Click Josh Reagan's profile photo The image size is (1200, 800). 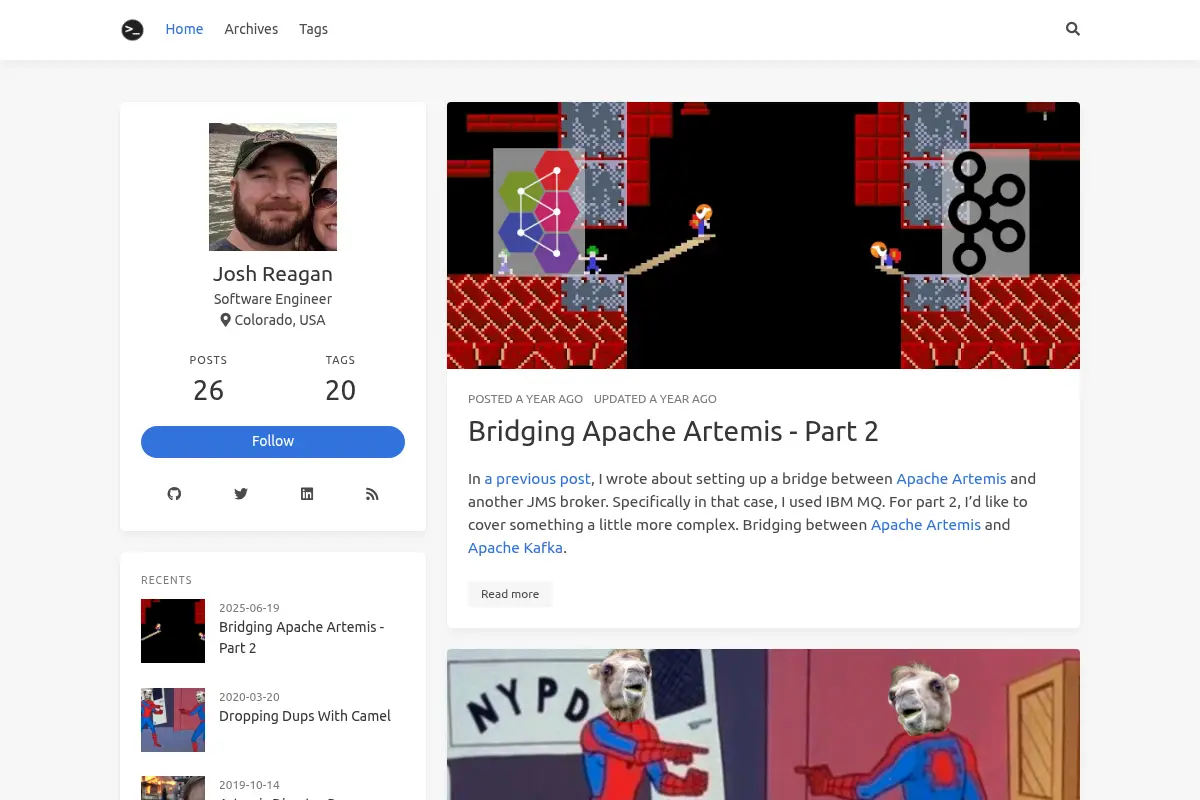[x=273, y=187]
